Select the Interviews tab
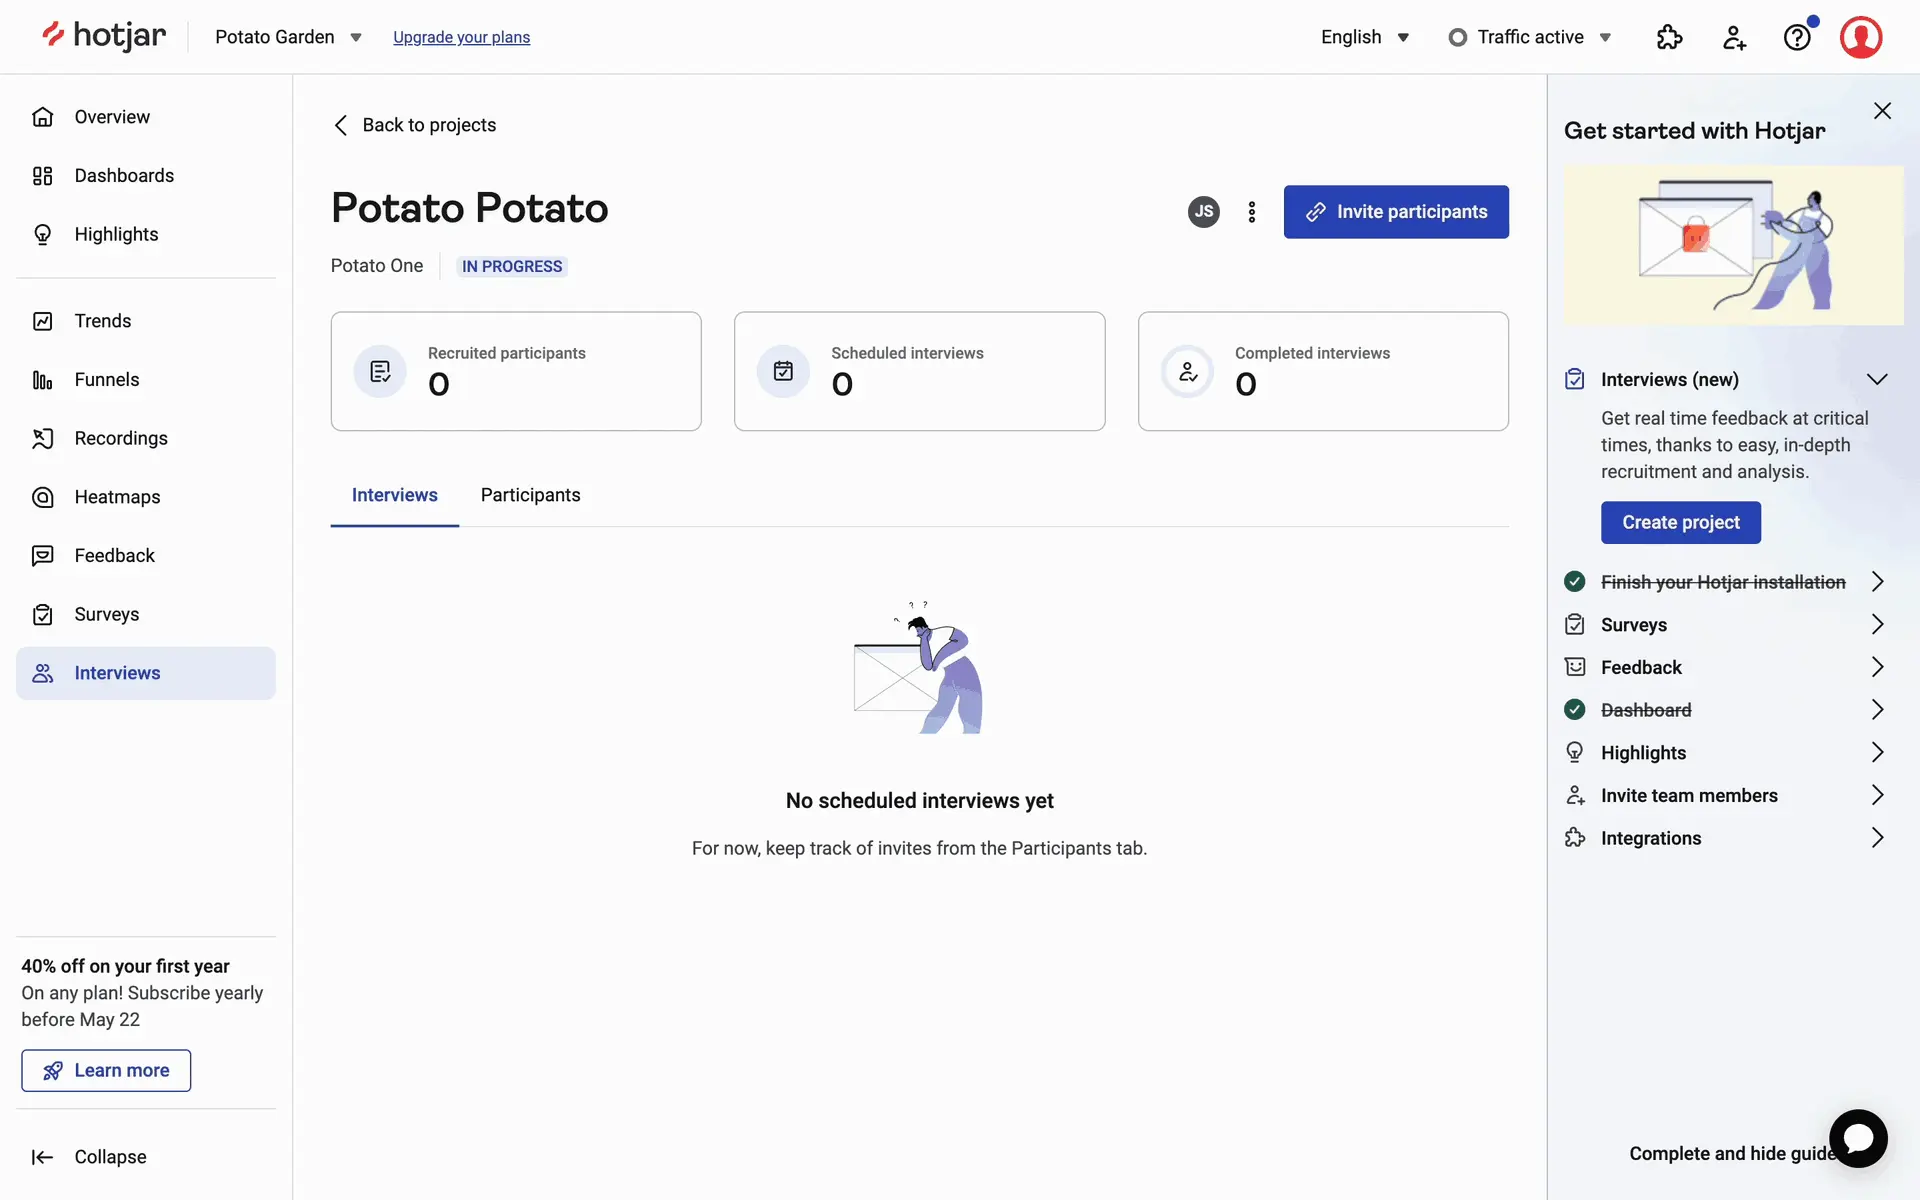 click(x=394, y=495)
